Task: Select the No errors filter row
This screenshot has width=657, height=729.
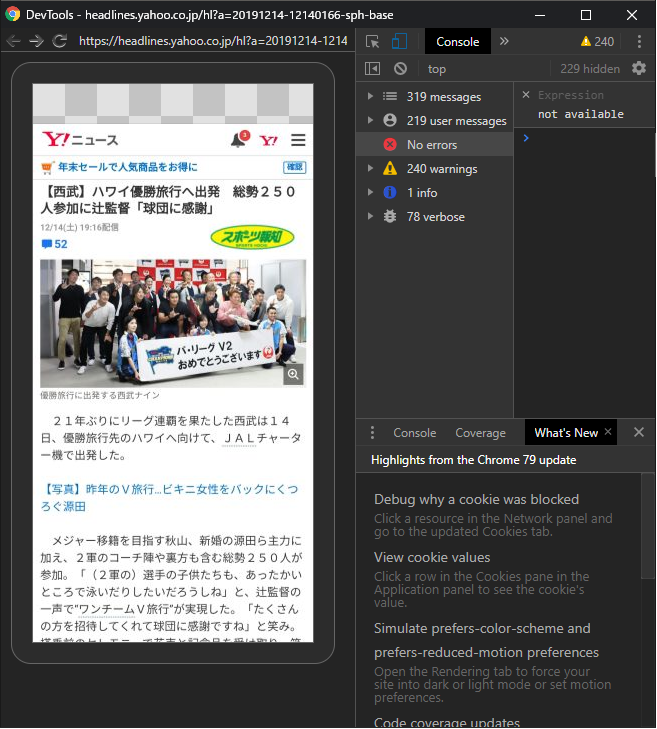Action: click(x=435, y=145)
